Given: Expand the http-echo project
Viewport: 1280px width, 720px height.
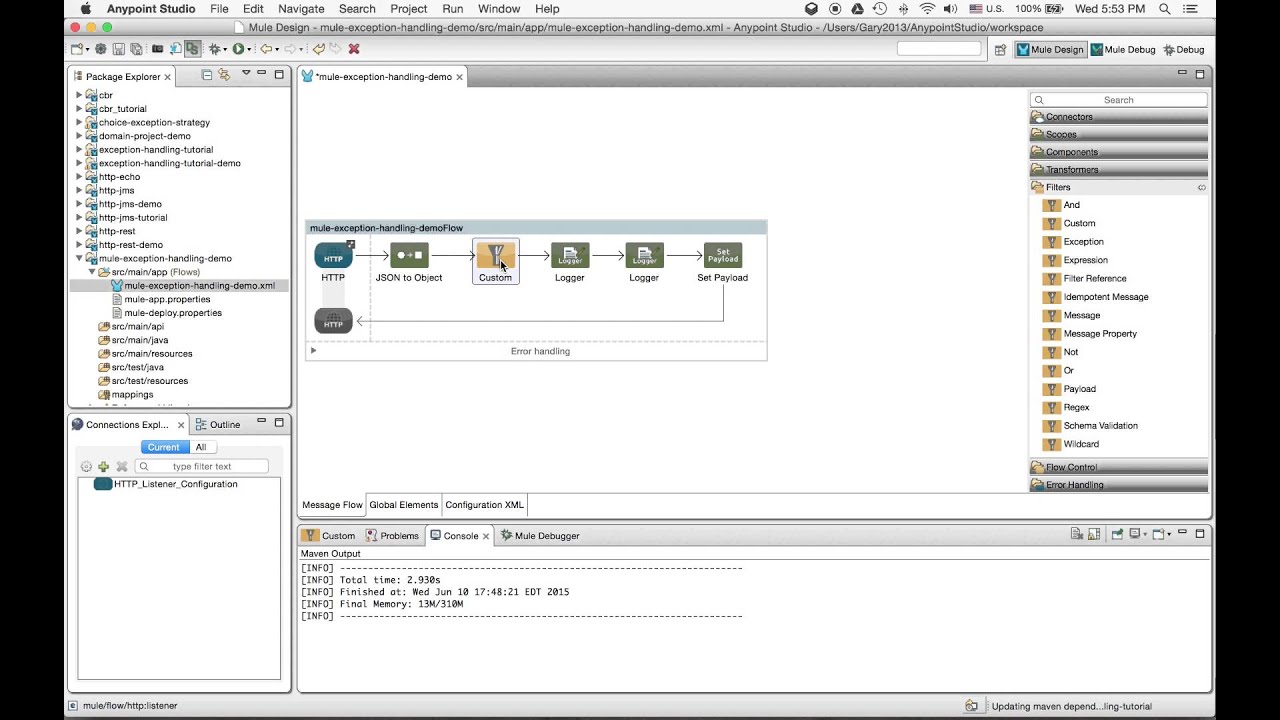Looking at the screenshot, I should [x=79, y=177].
